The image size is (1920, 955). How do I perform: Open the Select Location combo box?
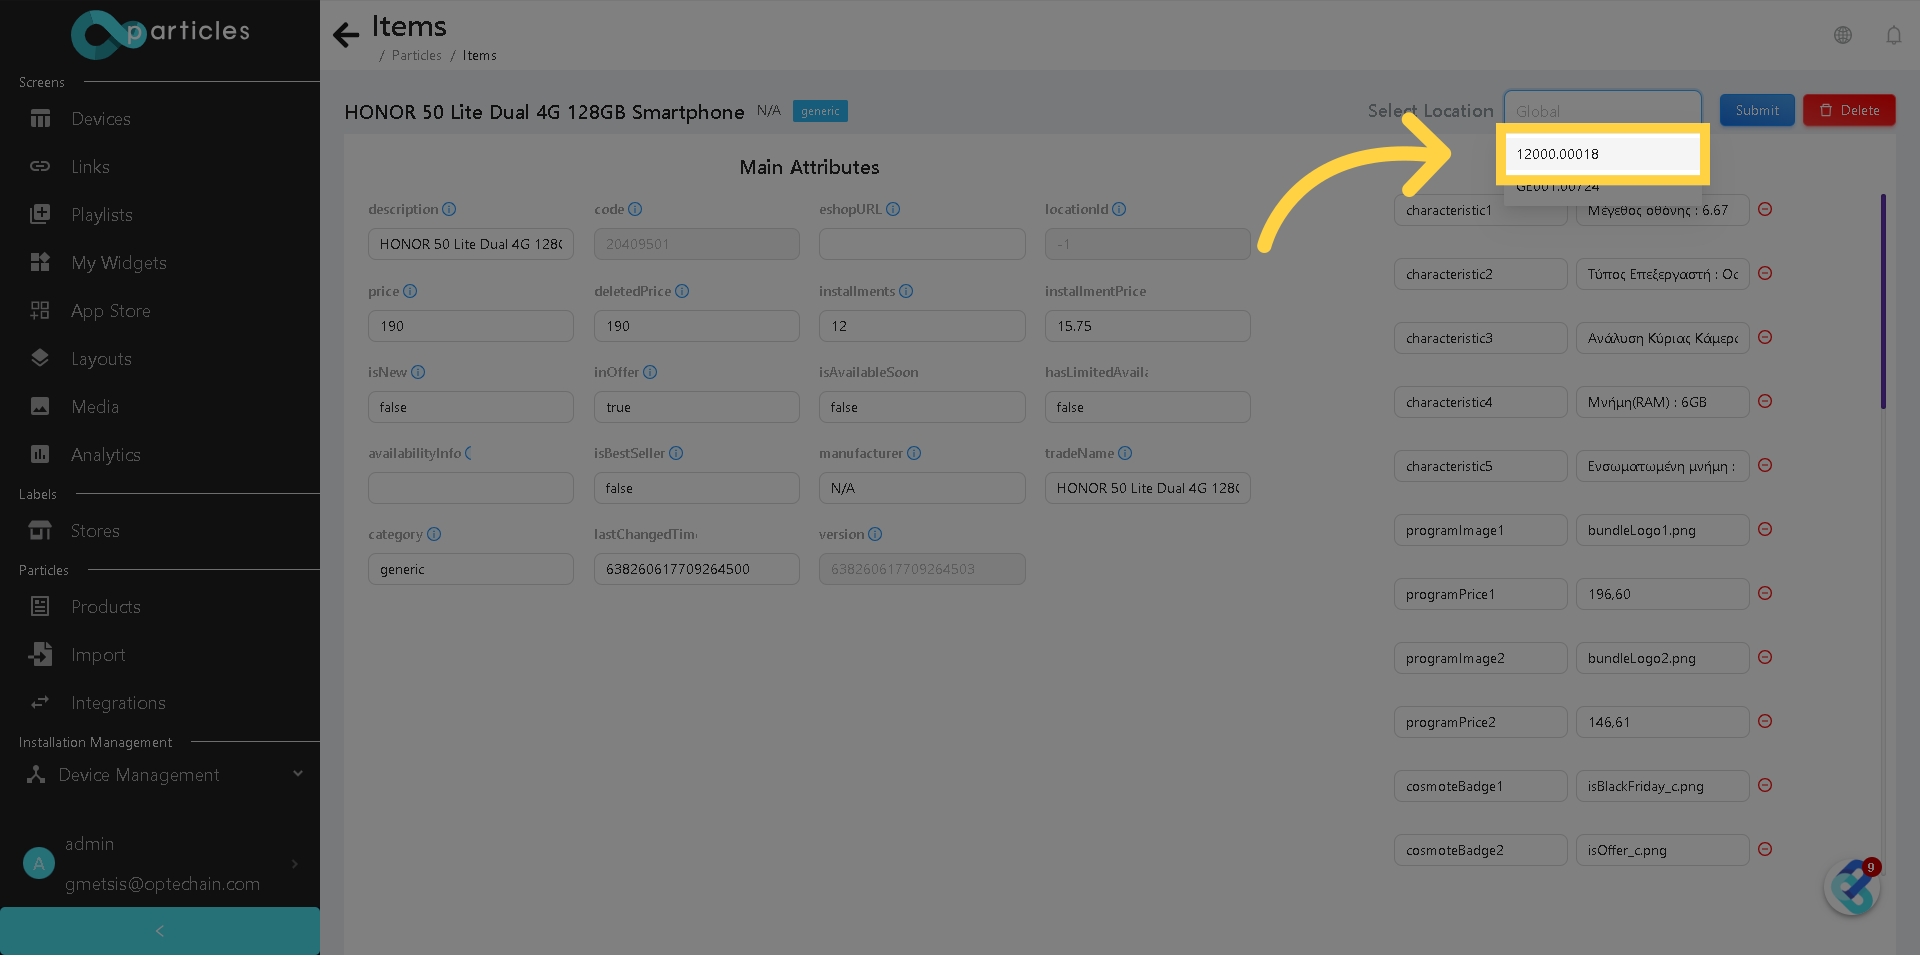(1602, 110)
